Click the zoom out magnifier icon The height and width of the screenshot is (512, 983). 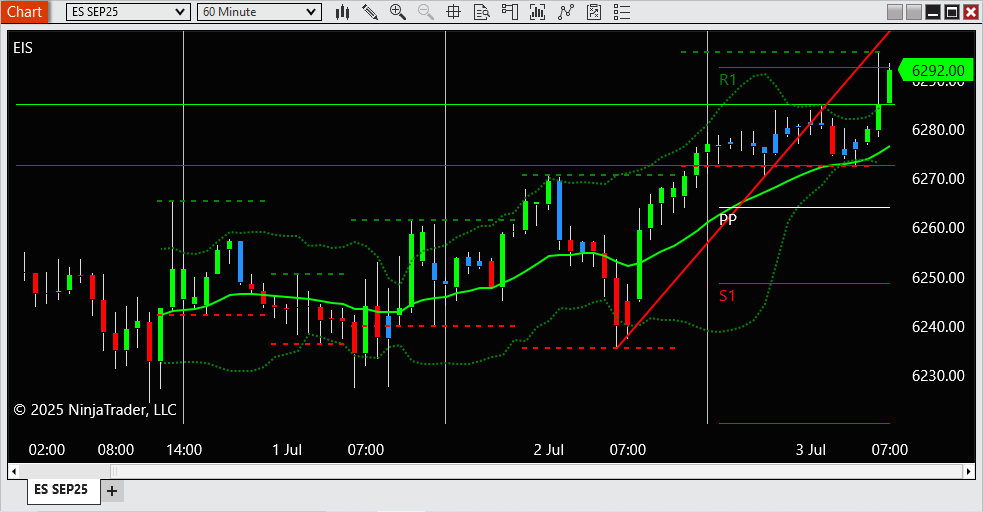click(426, 12)
